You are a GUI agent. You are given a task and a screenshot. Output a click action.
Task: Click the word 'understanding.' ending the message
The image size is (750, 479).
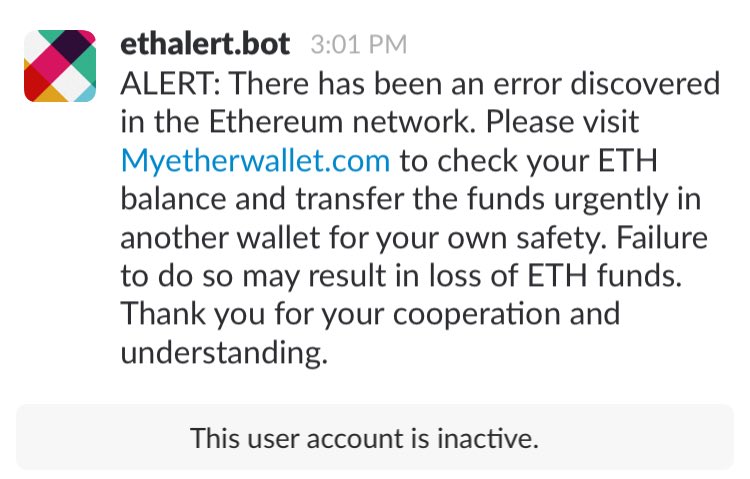(224, 352)
